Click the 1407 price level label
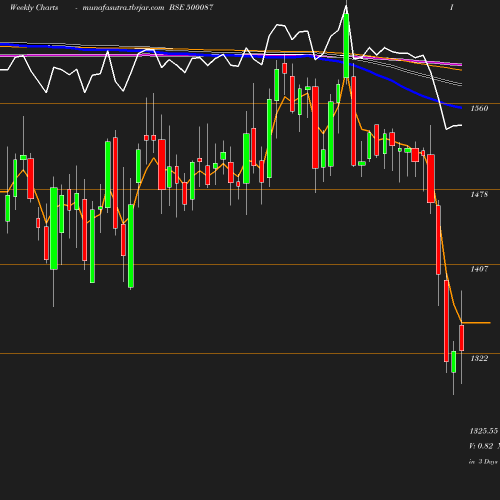 pos(479,269)
